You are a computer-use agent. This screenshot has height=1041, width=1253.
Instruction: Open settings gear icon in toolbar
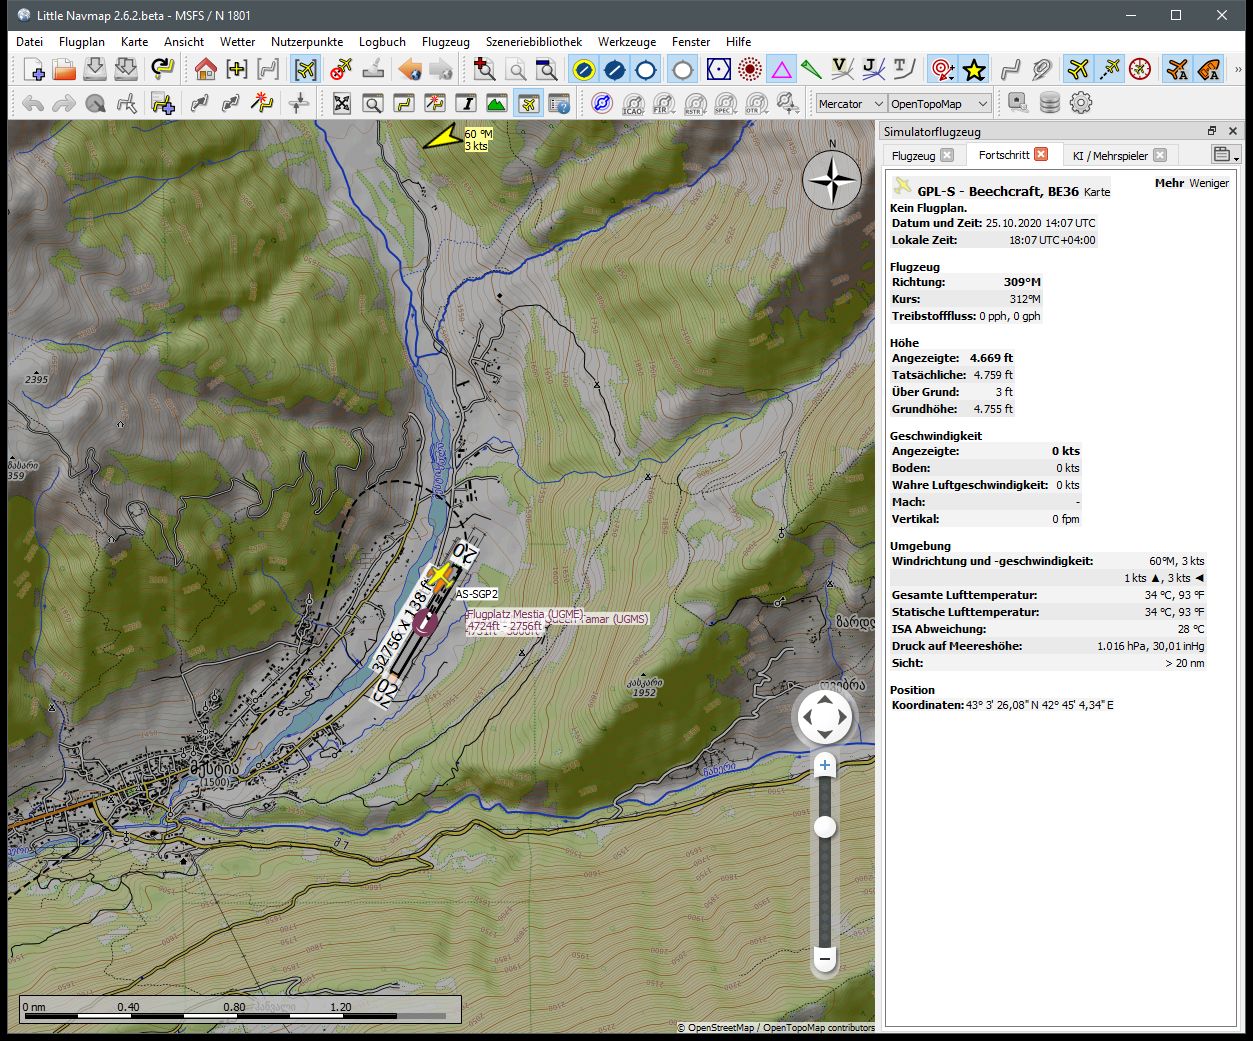click(x=1081, y=103)
